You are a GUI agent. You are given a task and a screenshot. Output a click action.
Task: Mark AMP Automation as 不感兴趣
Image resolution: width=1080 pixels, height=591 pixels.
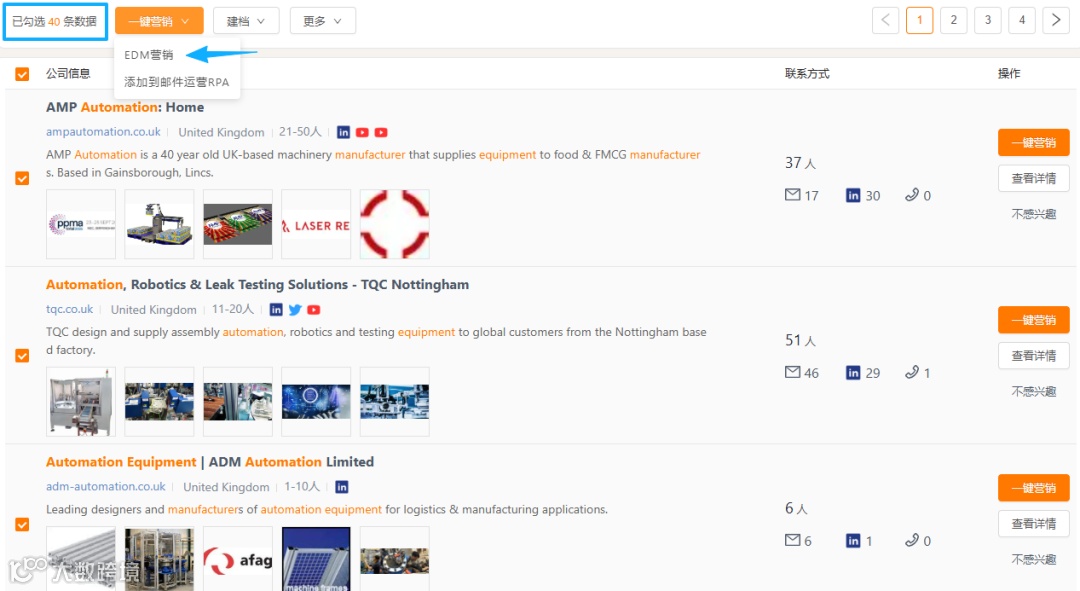[1033, 214]
